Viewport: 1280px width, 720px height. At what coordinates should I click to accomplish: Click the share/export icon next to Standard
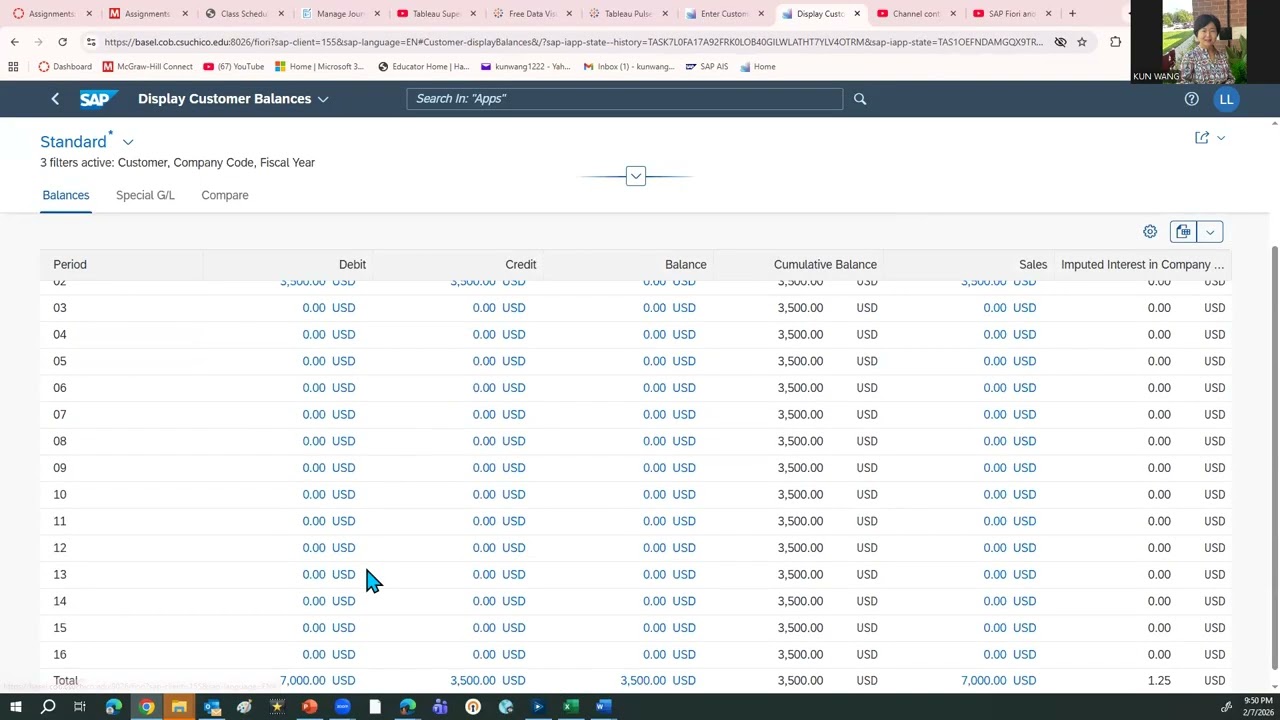(x=1202, y=137)
